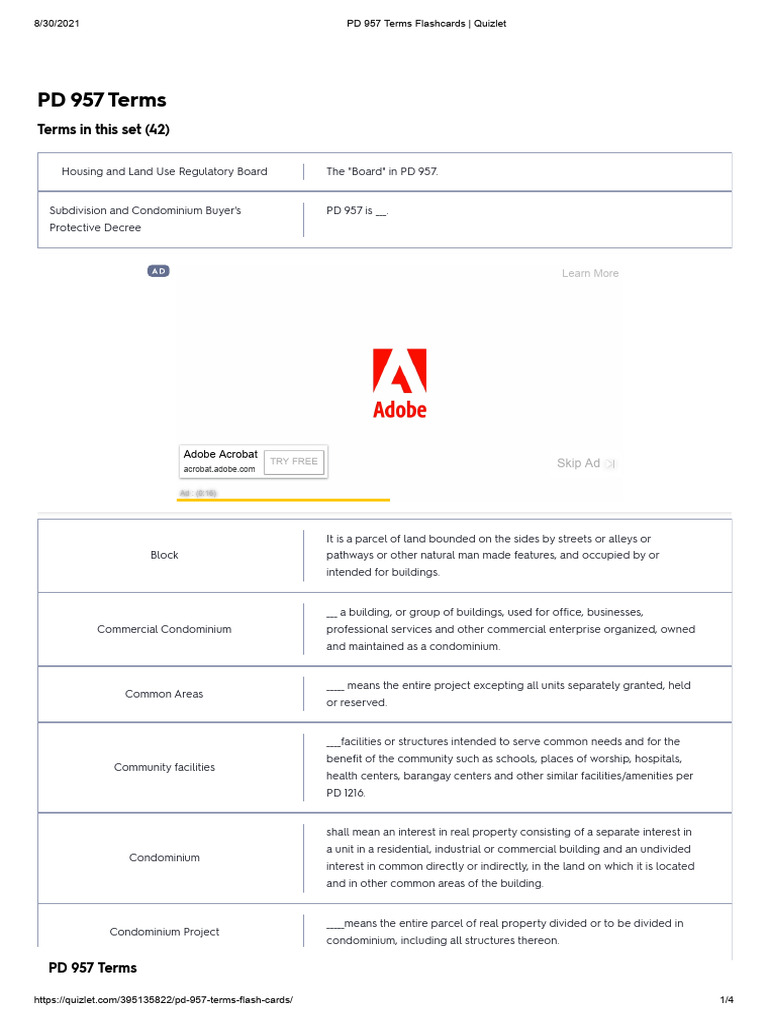Viewport: 768px width, 1024px height.
Task: Select the Subdivision and Condominium Buyer's Protective Decree term
Action: coord(145,219)
